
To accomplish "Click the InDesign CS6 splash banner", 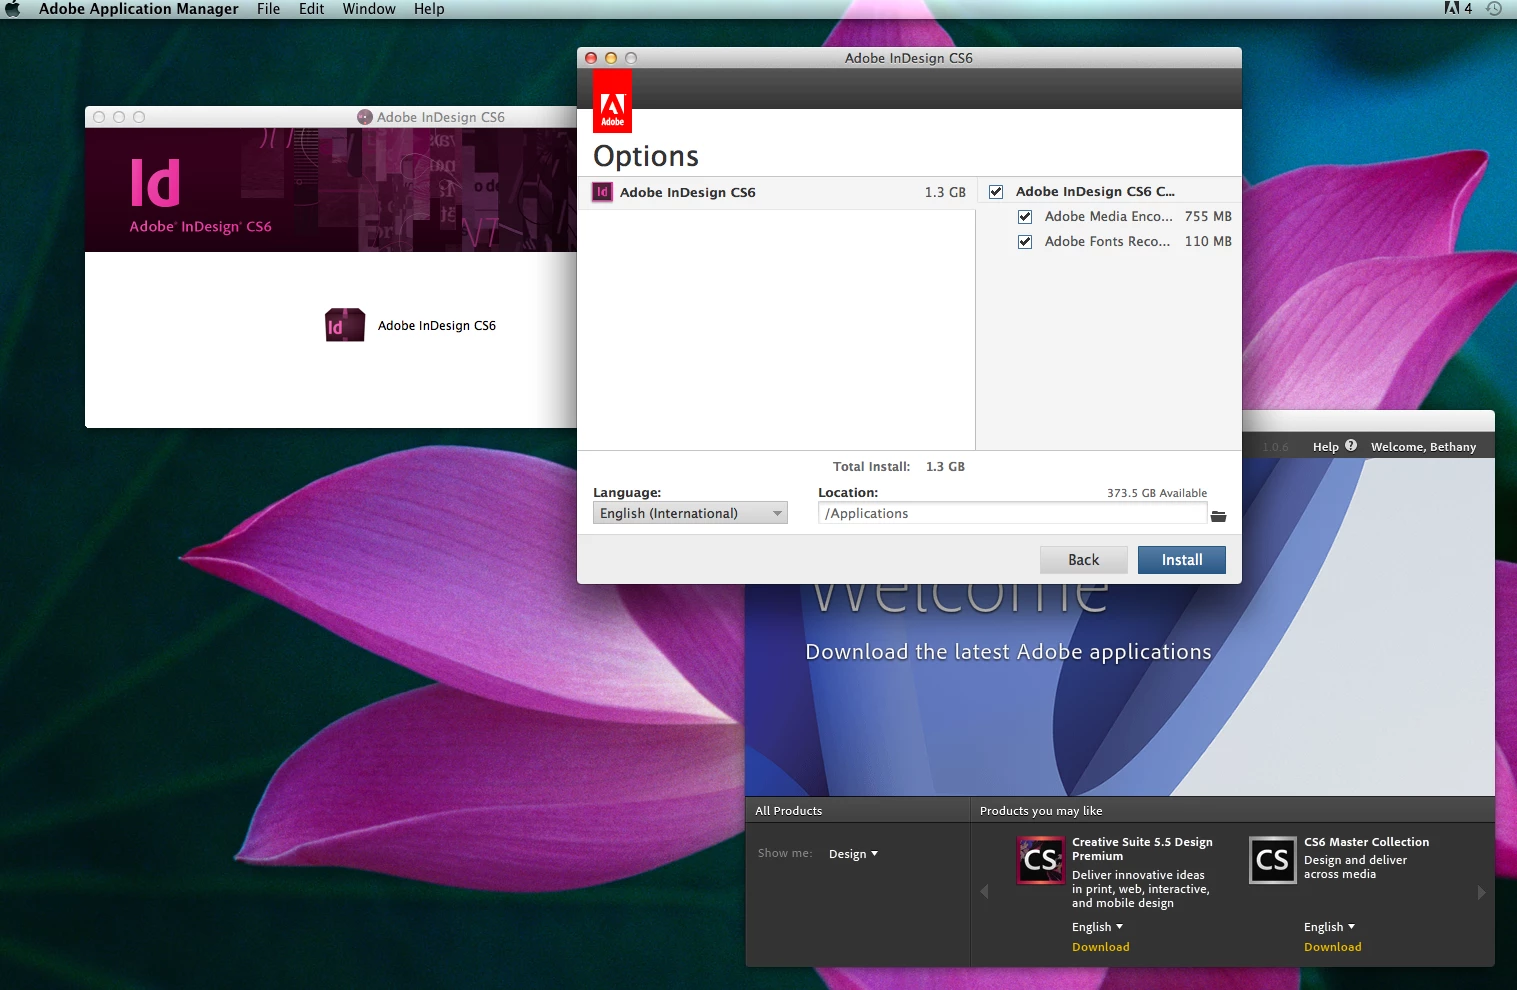I will (331, 190).
